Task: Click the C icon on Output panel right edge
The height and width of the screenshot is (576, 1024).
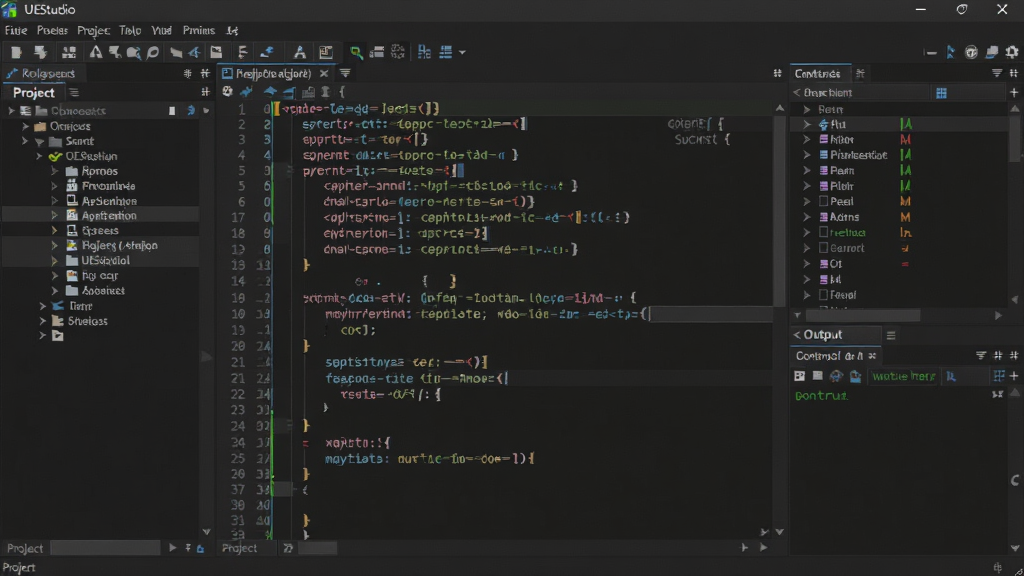Action: click(1015, 480)
